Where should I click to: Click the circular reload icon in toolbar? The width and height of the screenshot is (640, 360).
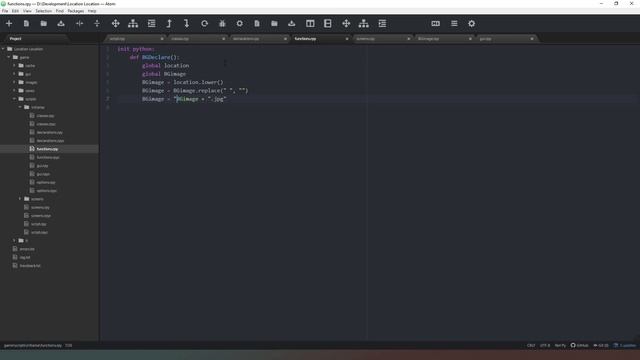pos(204,24)
